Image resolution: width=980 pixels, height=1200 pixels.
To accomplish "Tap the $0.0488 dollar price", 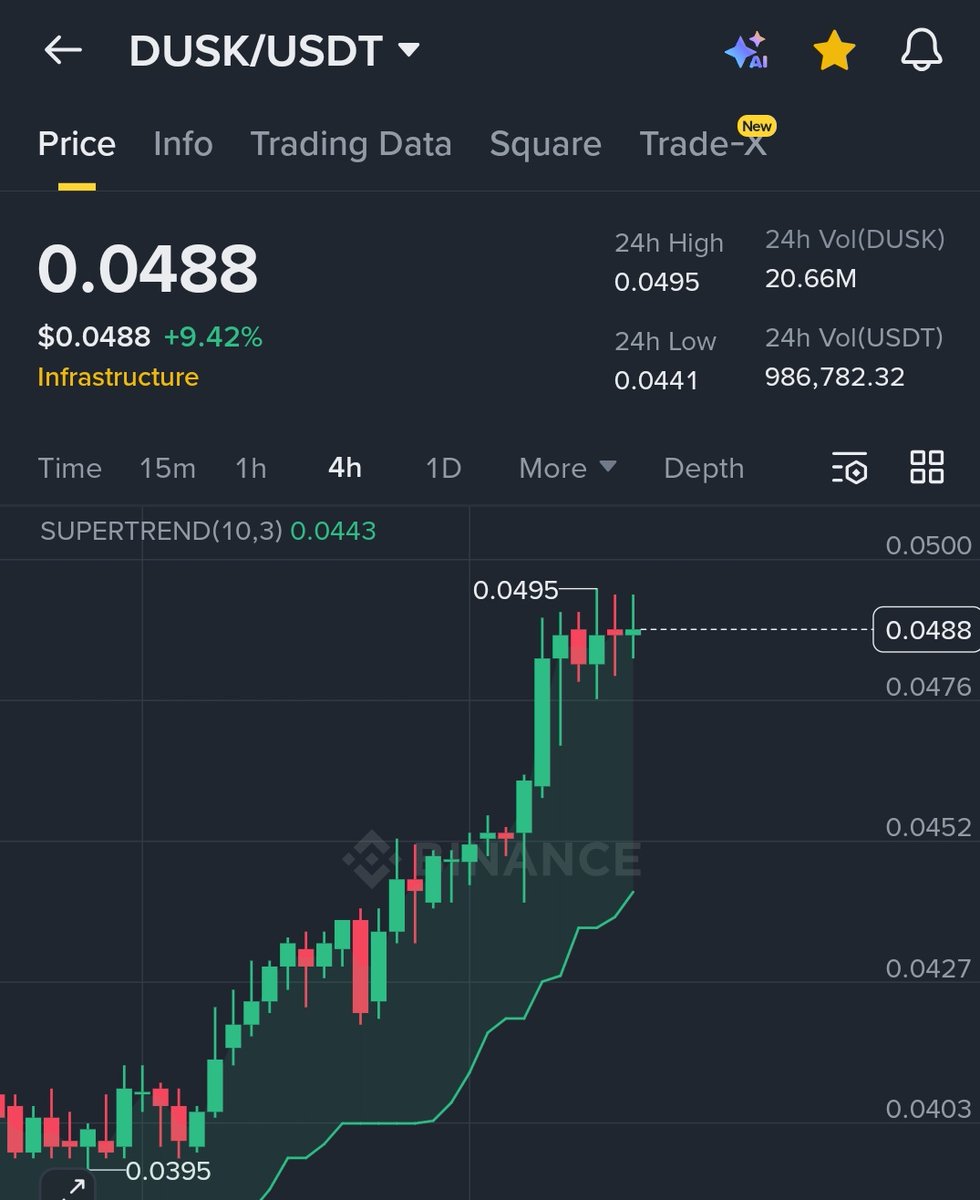I will point(94,337).
